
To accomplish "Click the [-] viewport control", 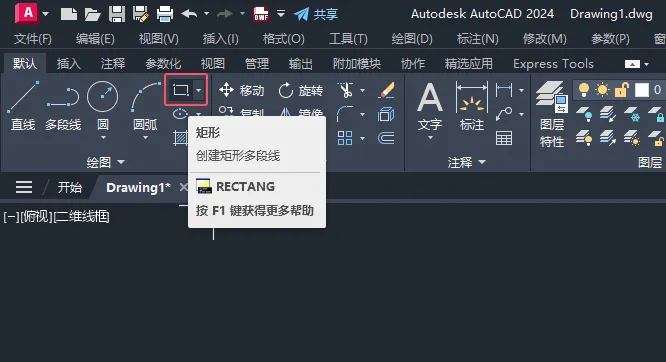I will 11,217.
